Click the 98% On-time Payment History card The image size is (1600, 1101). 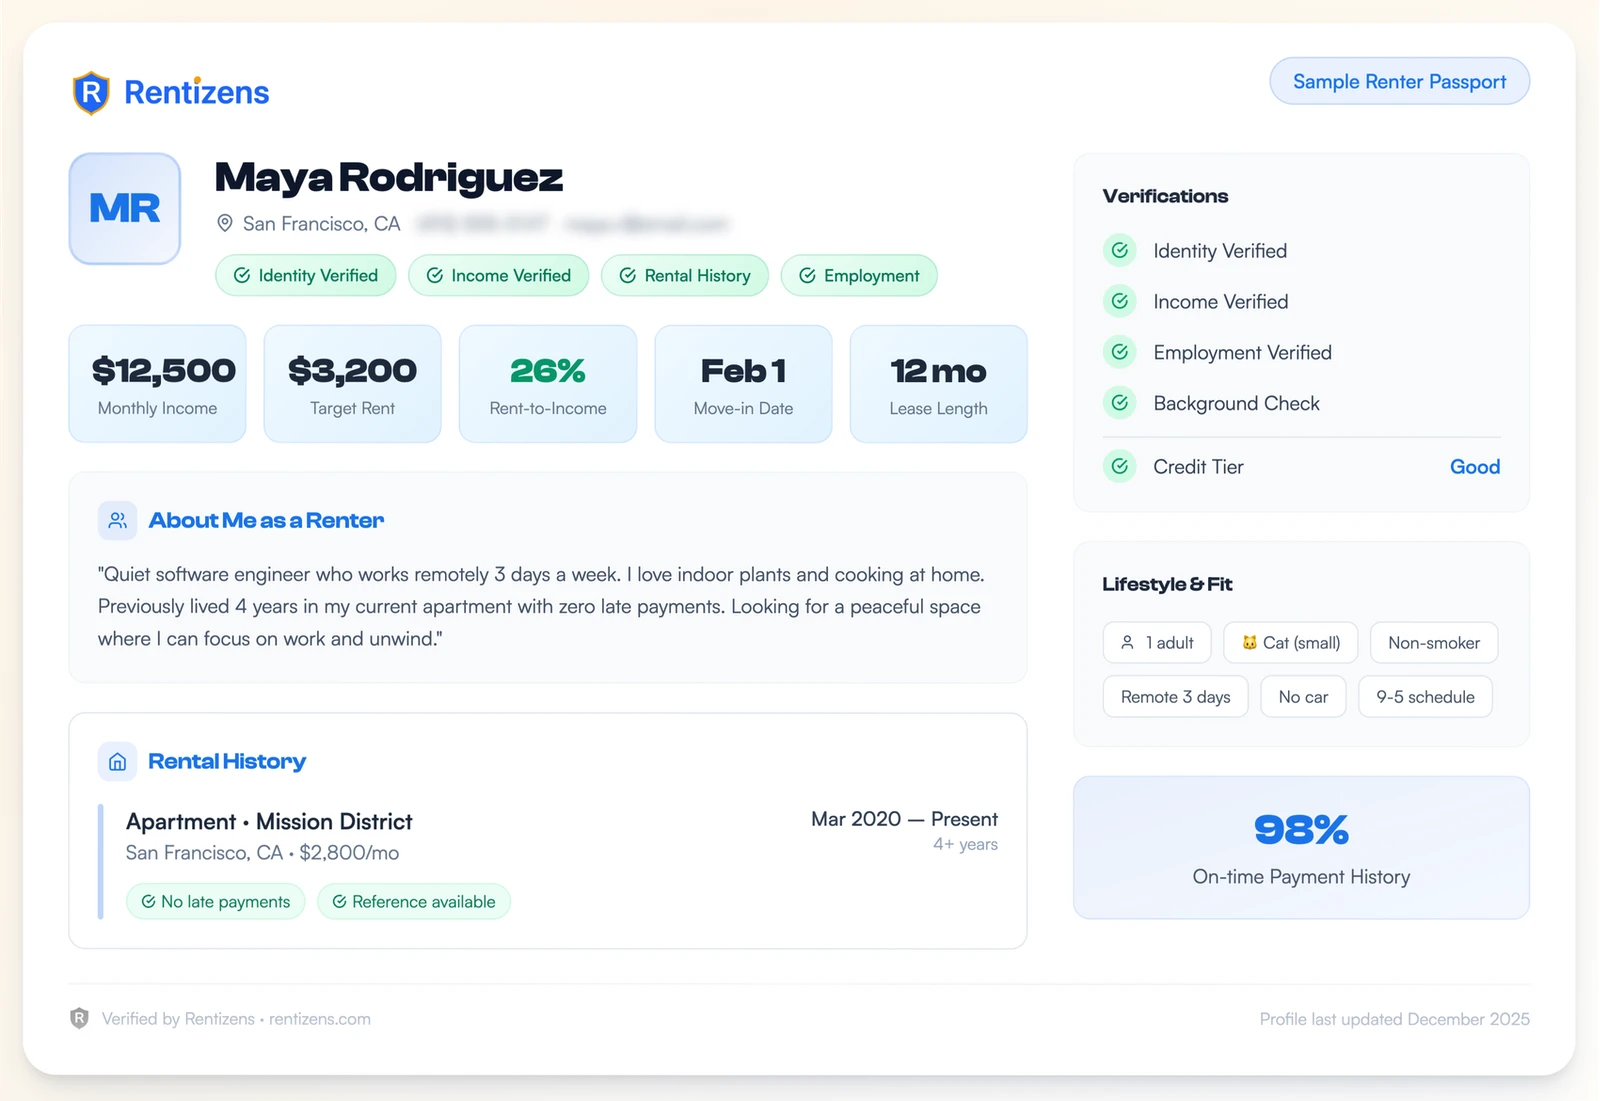click(x=1300, y=847)
